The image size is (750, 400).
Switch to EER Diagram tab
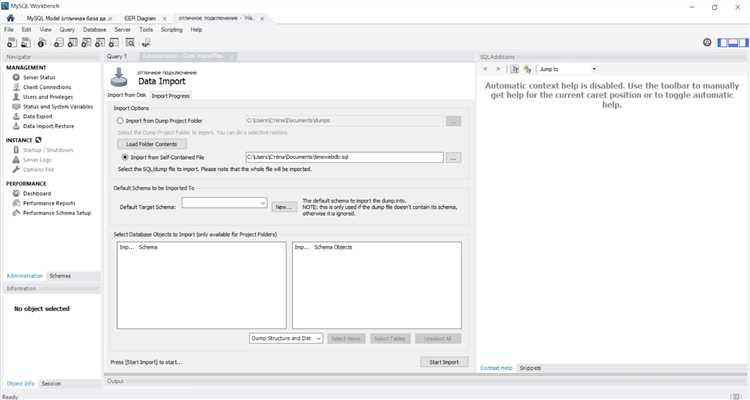click(x=140, y=18)
